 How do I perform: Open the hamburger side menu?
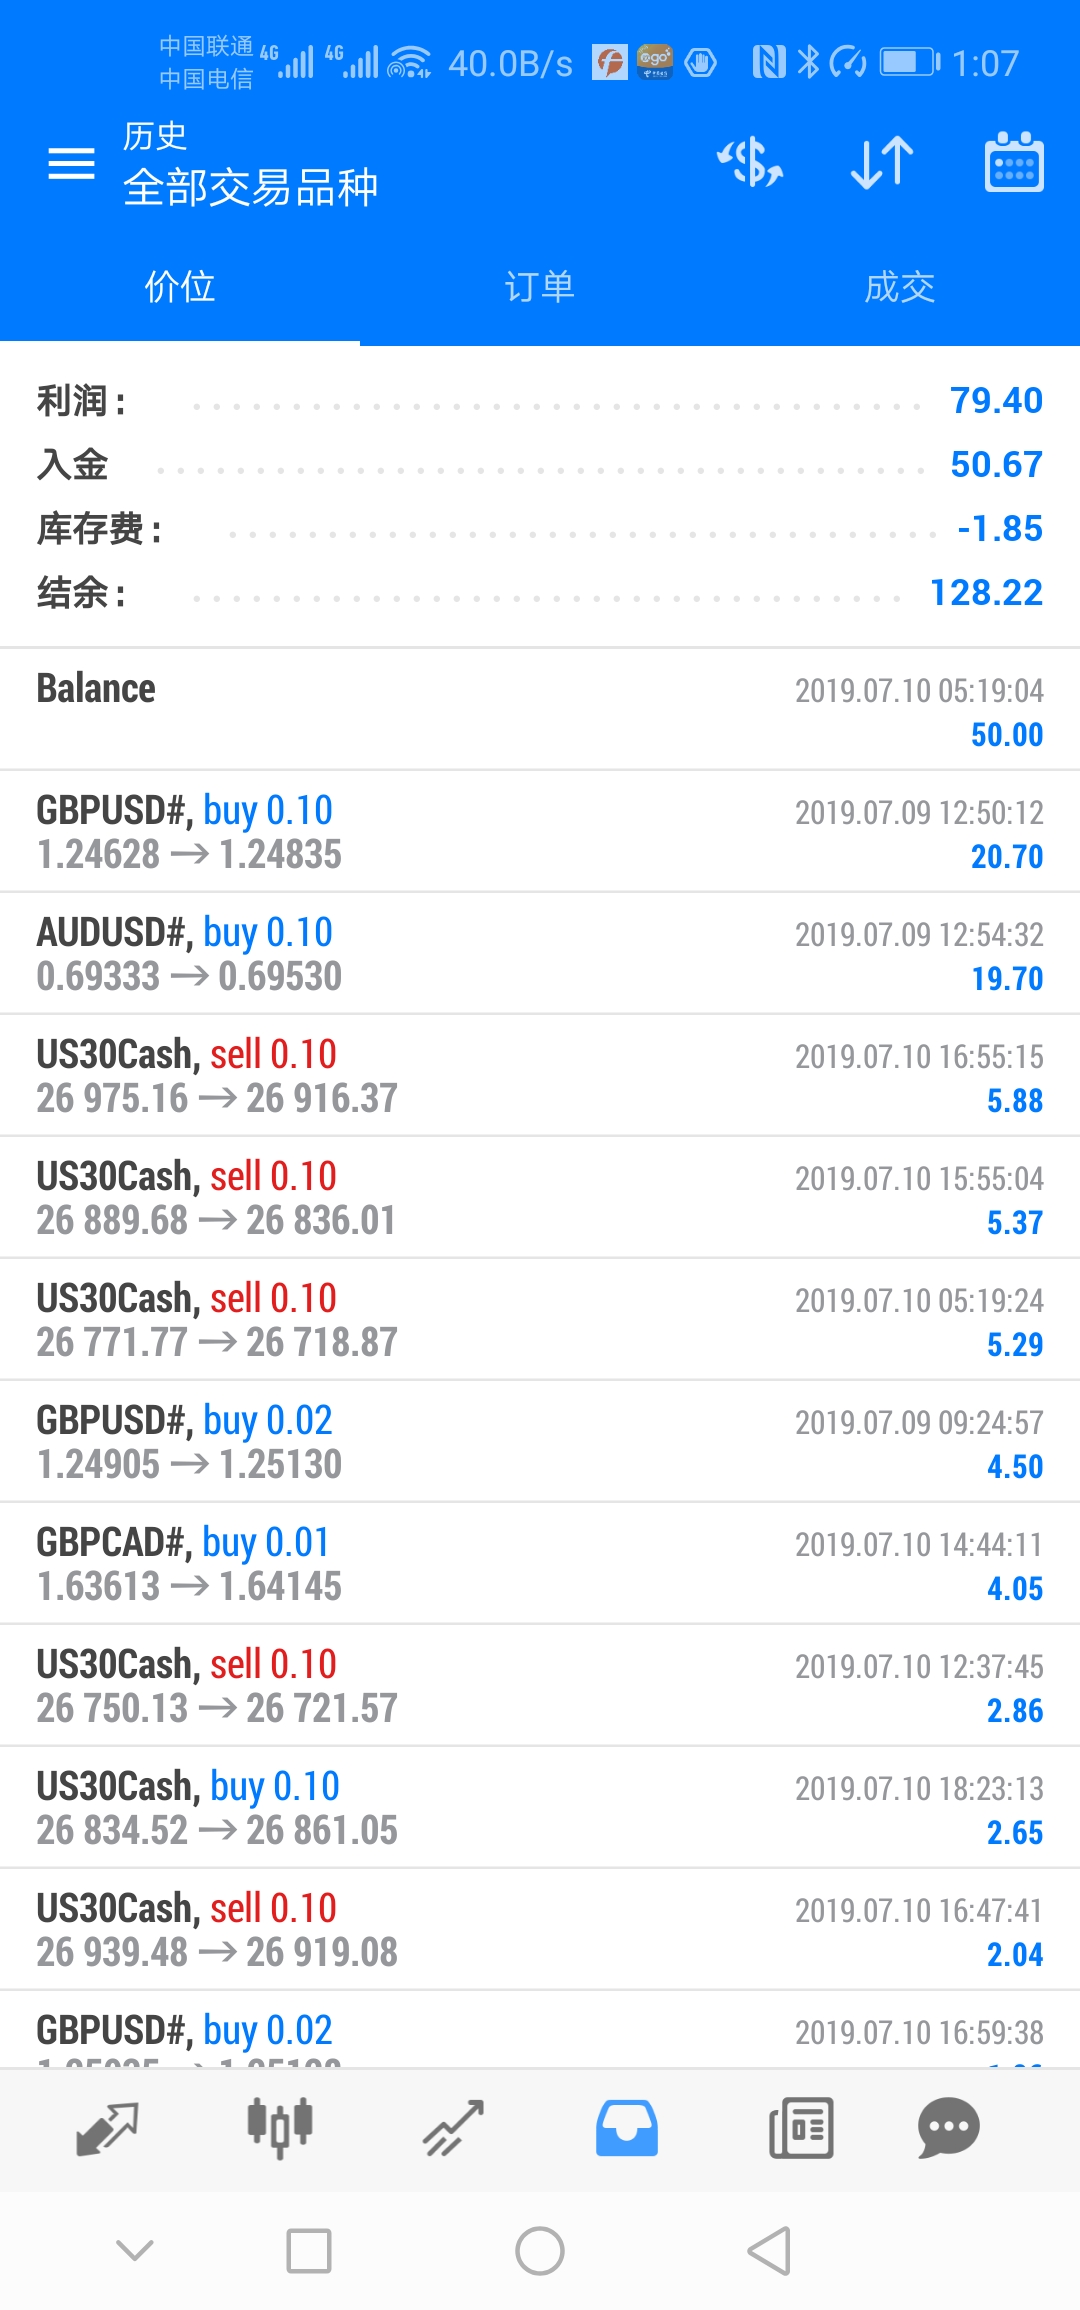(71, 163)
